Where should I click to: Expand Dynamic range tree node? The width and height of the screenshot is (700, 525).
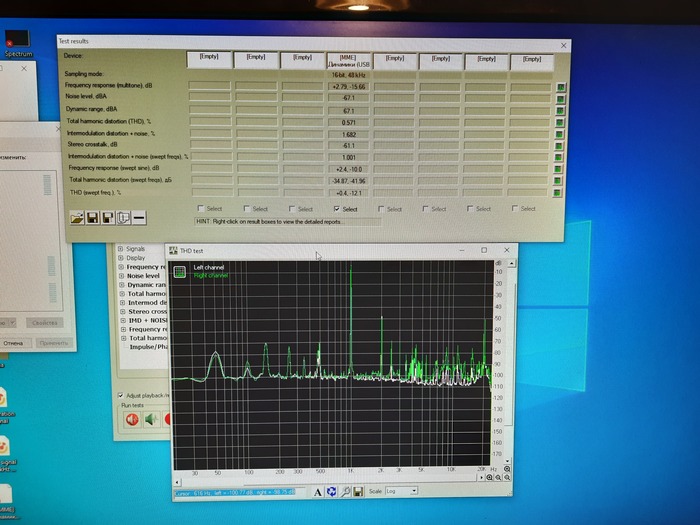click(x=122, y=284)
